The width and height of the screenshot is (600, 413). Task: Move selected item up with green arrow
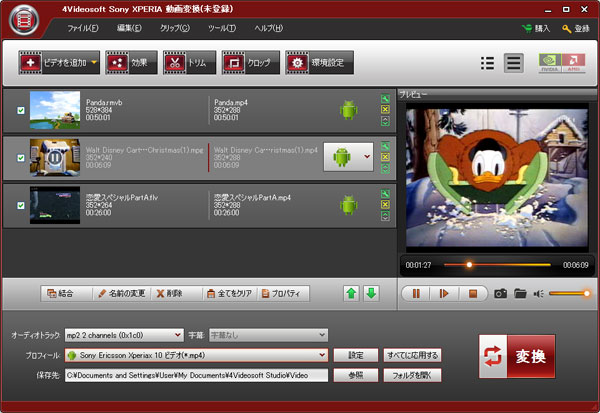[x=351, y=294]
